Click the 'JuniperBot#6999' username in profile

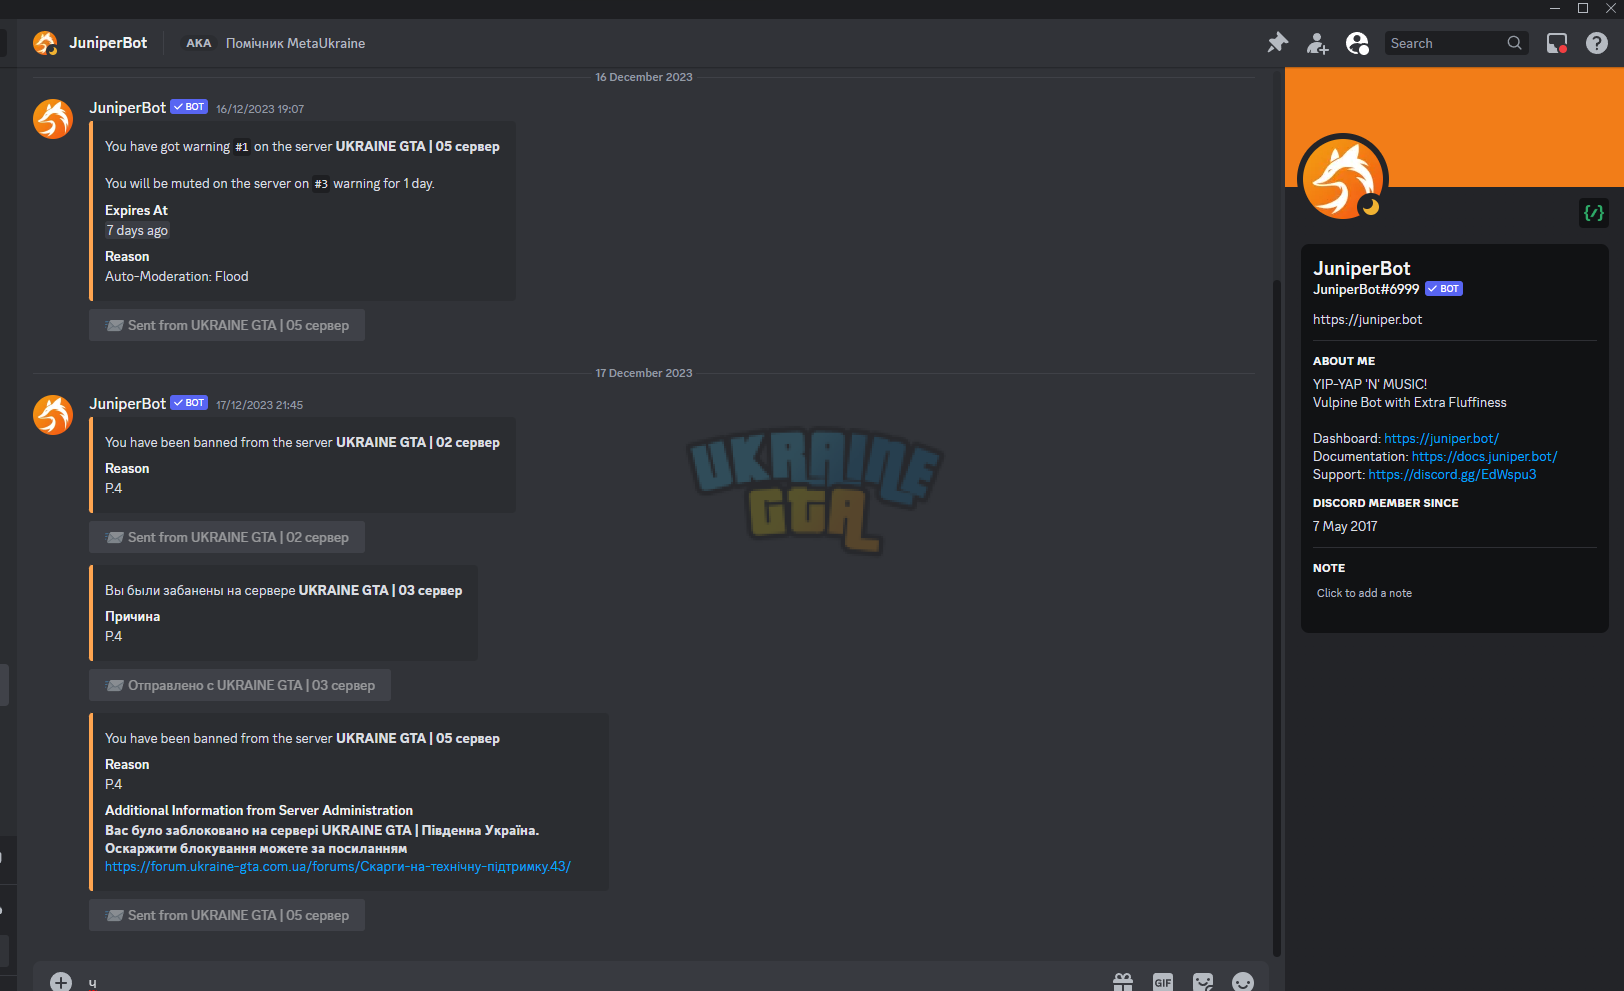[1366, 289]
